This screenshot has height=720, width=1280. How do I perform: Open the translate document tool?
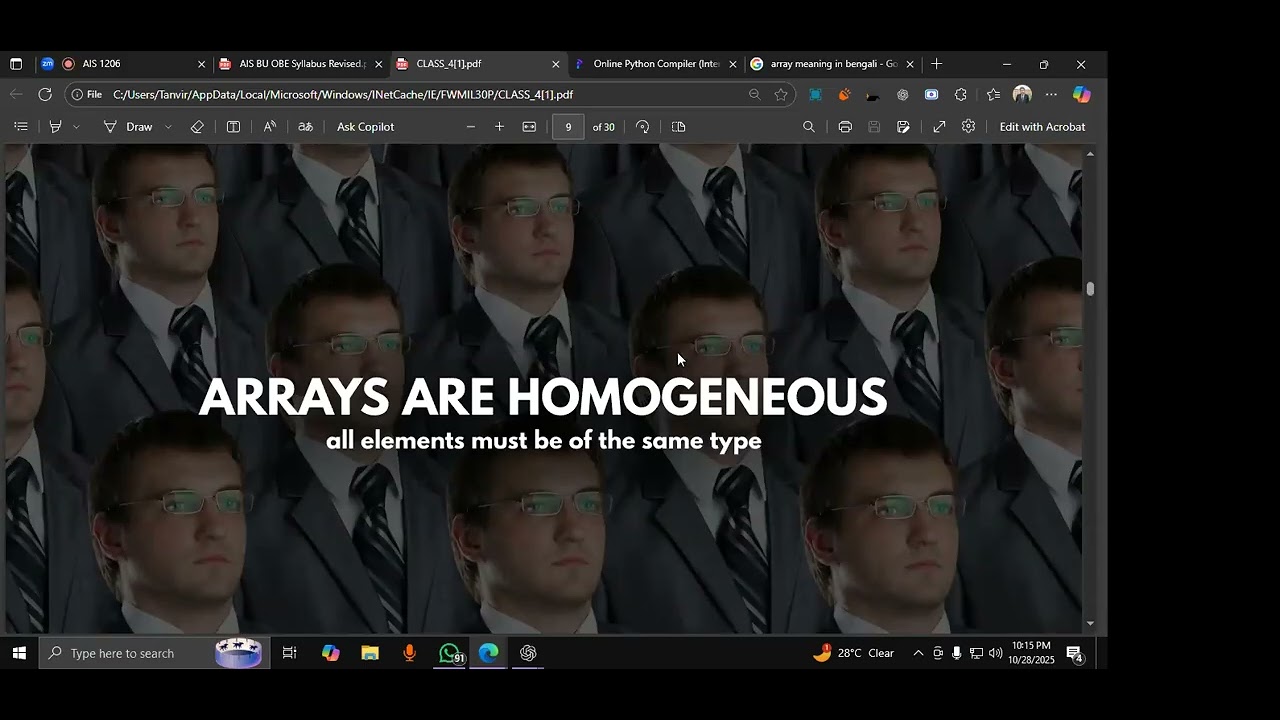click(x=306, y=127)
